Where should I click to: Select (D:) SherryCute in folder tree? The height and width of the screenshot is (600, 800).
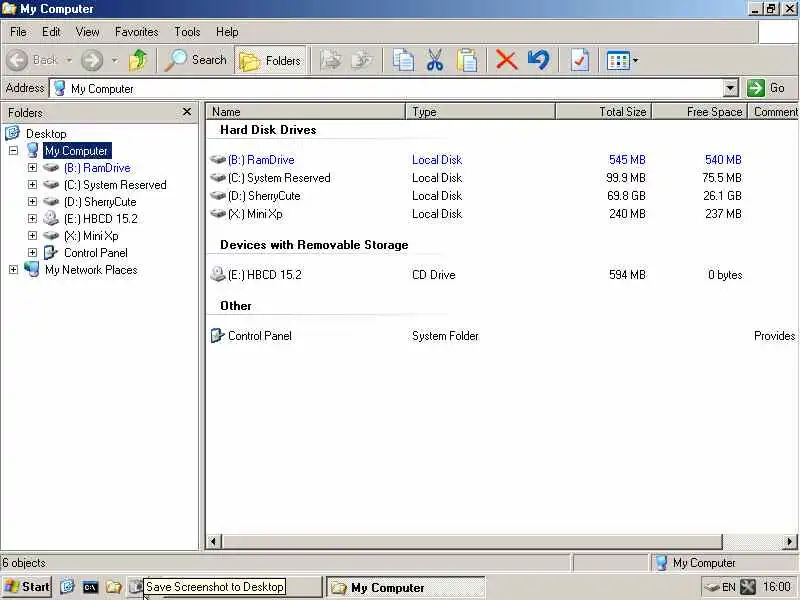click(x=100, y=202)
